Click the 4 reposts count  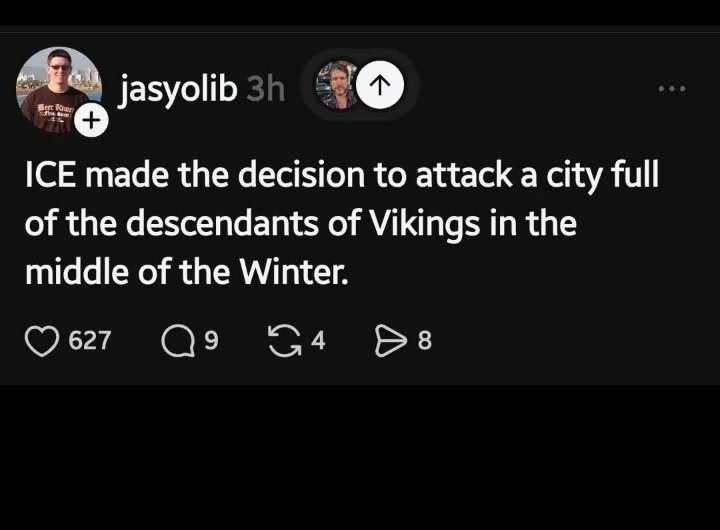point(318,342)
